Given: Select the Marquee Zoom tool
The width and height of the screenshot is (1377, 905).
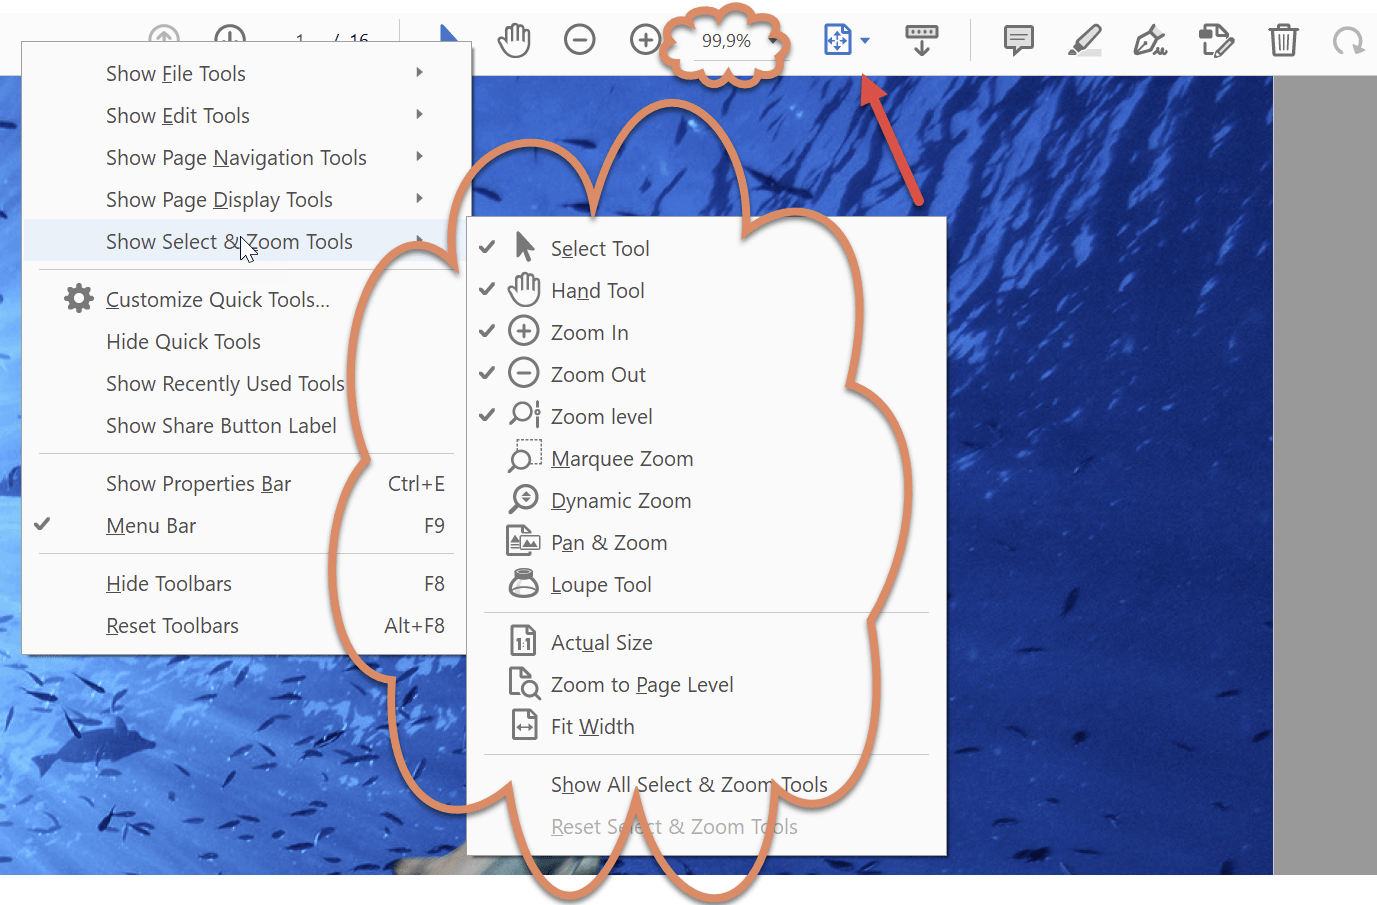Looking at the screenshot, I should [x=621, y=458].
